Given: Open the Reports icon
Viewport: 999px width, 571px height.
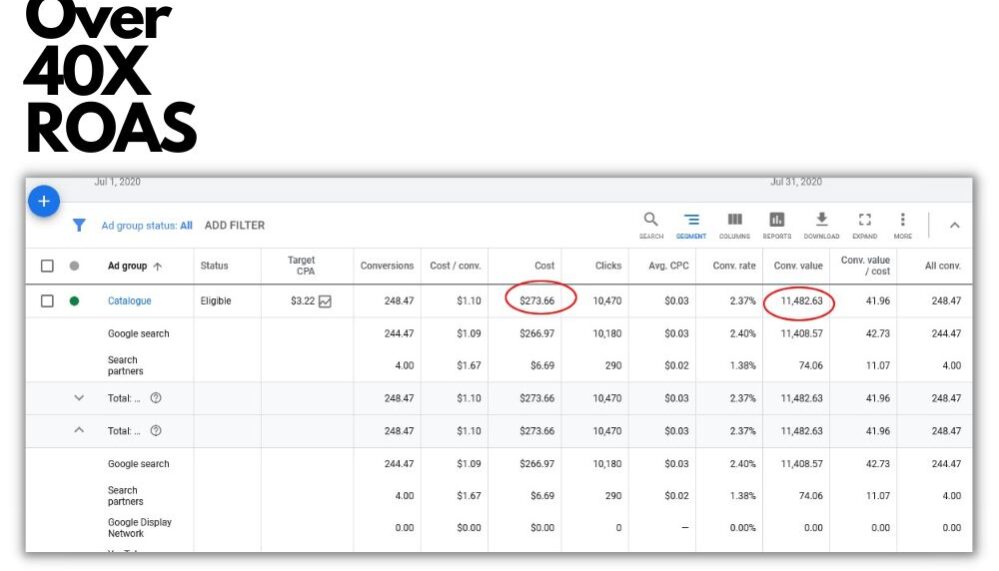Looking at the screenshot, I should (x=777, y=221).
